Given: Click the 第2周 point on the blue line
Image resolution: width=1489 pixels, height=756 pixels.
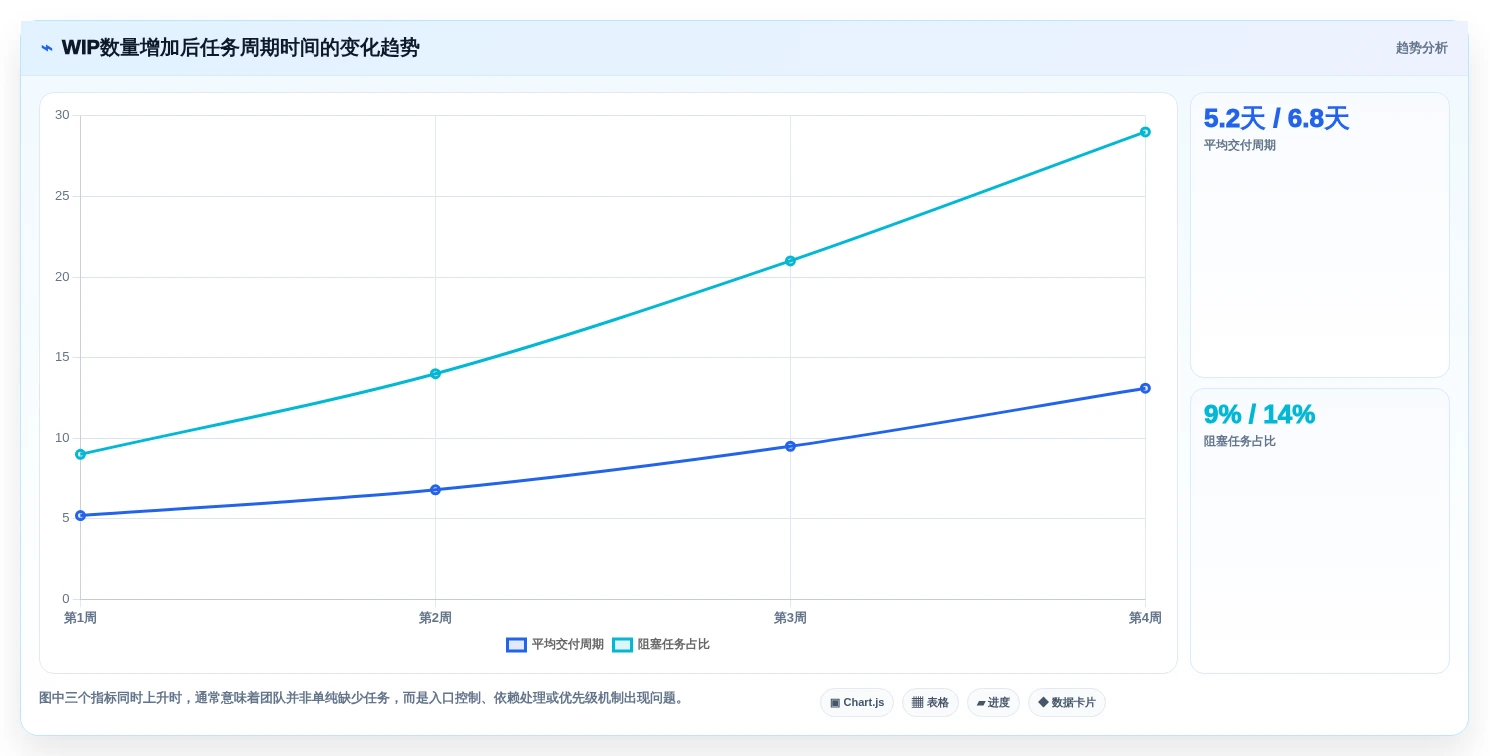Looking at the screenshot, I should tap(435, 490).
